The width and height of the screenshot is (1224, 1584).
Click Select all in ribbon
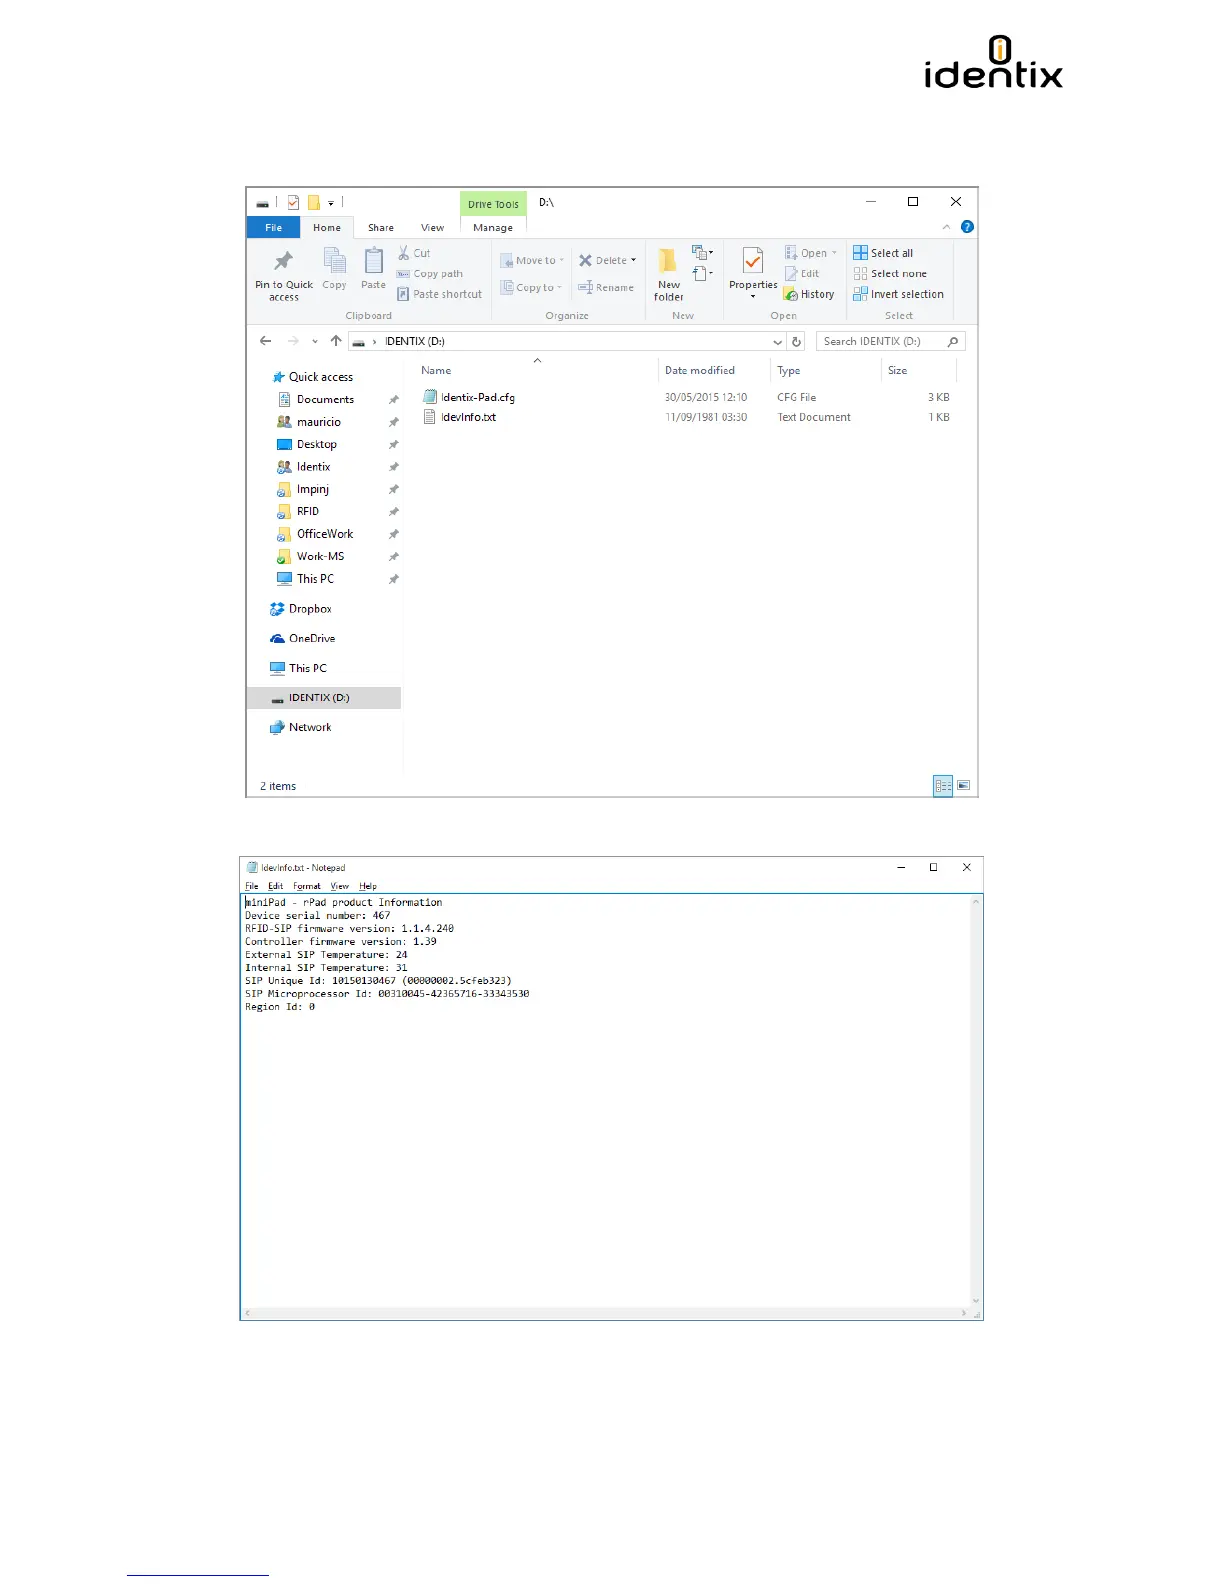(x=883, y=253)
